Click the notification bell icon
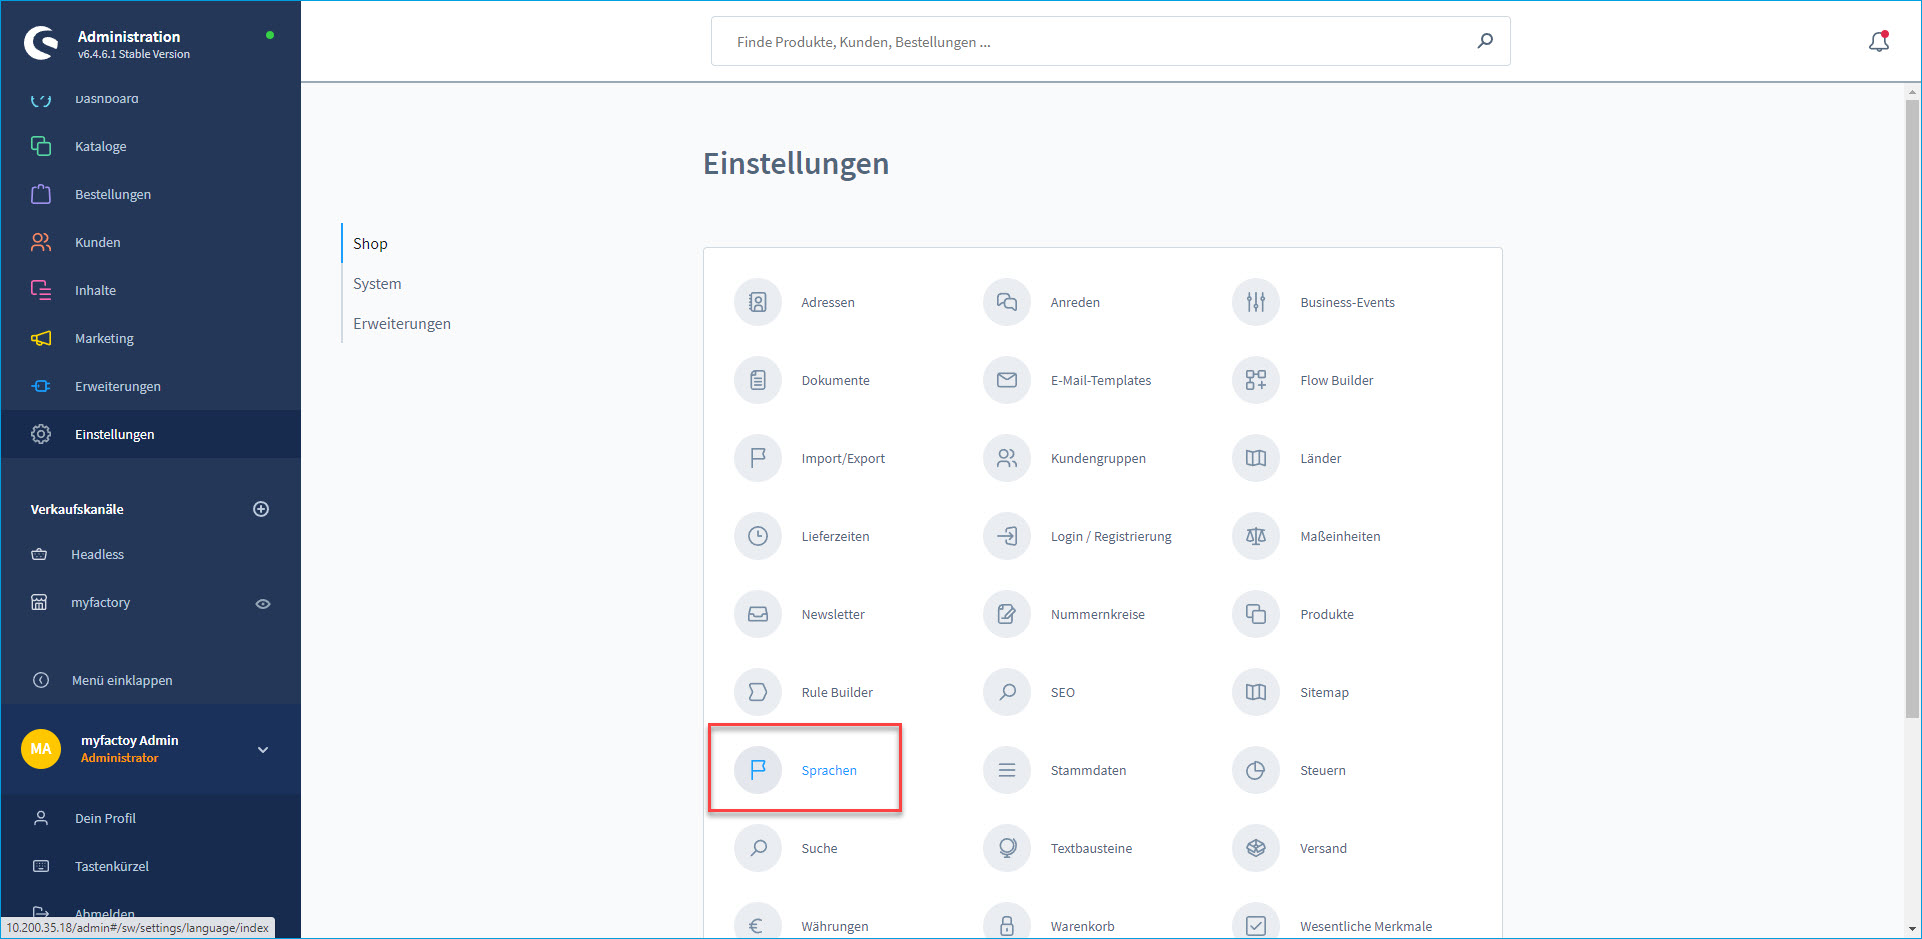 coord(1879,41)
